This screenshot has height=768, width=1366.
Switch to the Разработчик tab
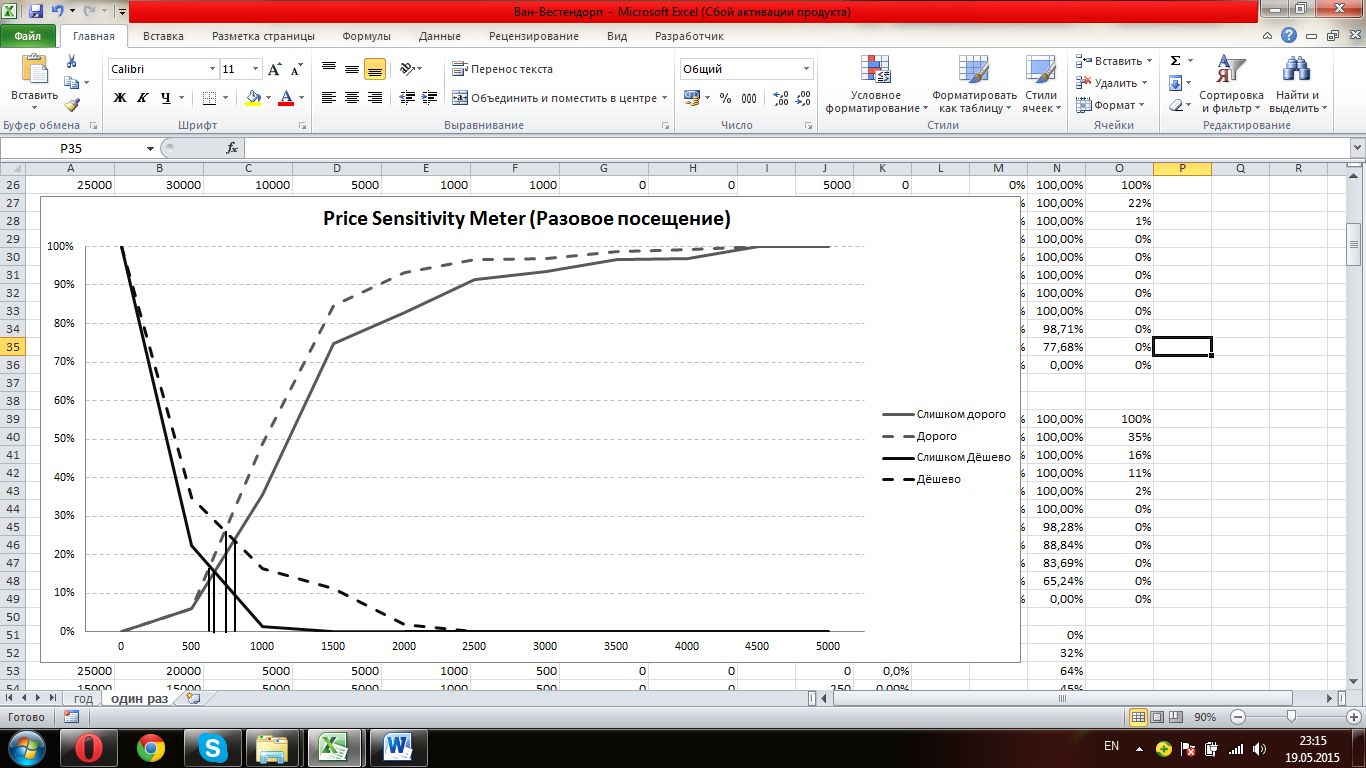click(689, 36)
